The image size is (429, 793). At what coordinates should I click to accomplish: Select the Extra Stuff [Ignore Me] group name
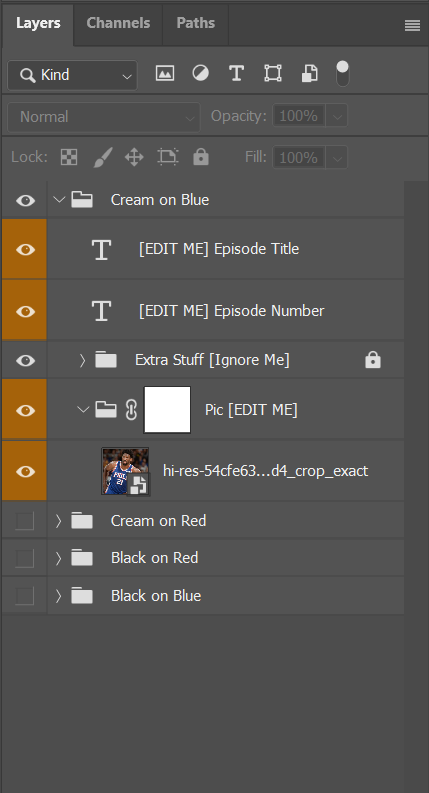coord(212,360)
